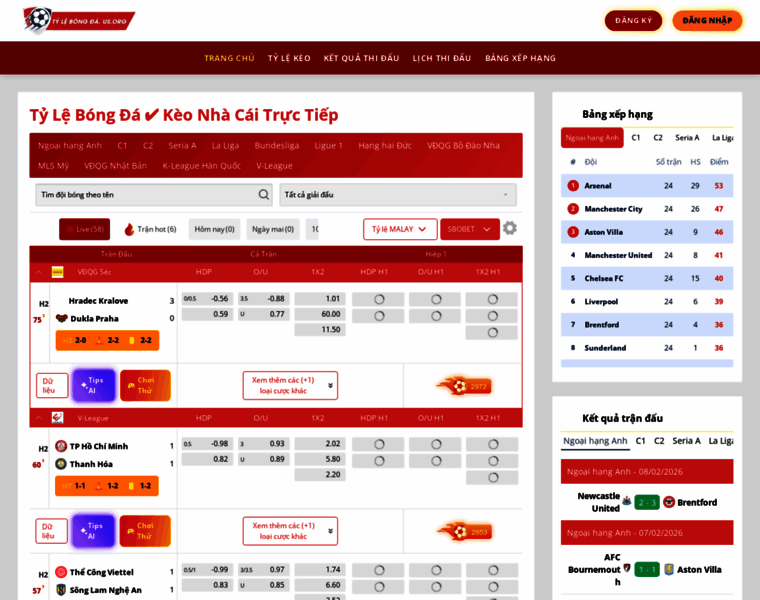Click the ĐĂNG KÝ button
760x600 pixels.
[633, 20]
